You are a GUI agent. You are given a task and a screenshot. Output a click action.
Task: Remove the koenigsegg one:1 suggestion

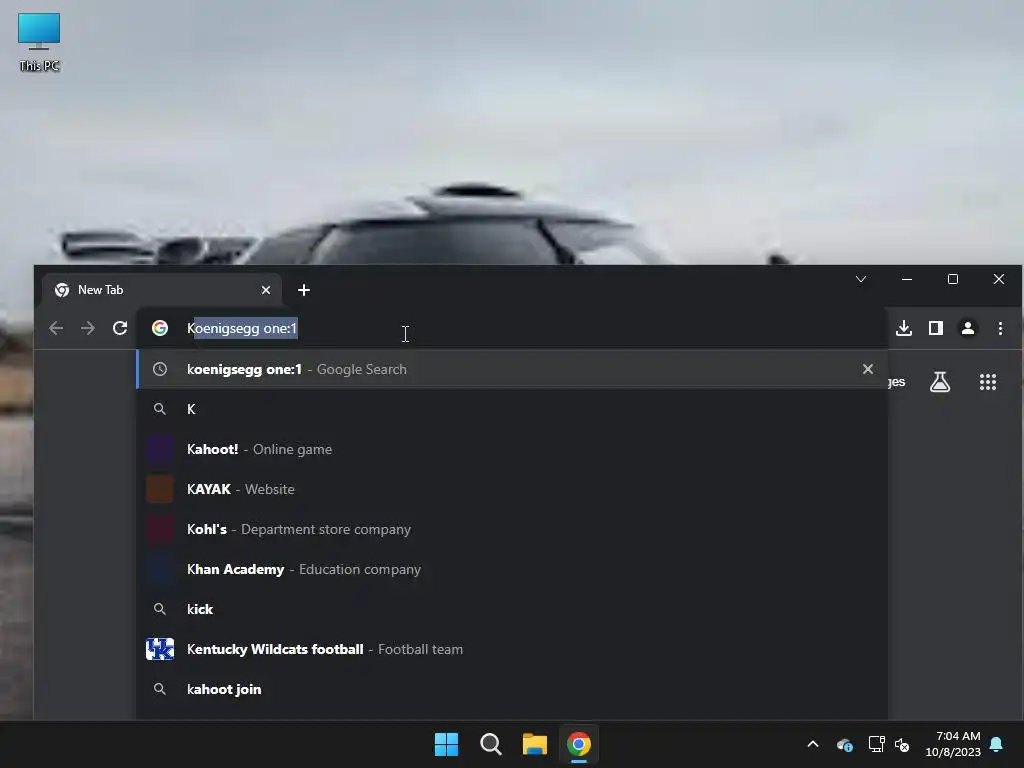(867, 369)
